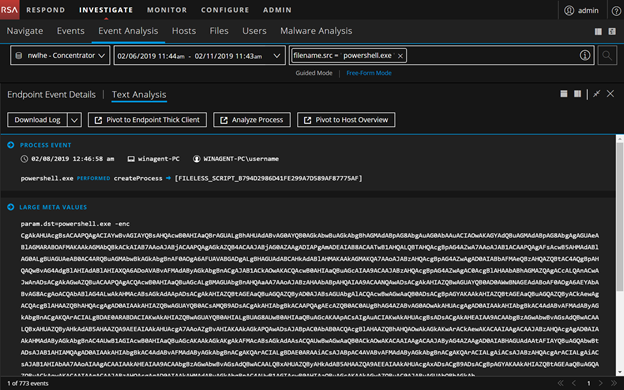Close the event details panel
Viewport: 624px width, 390px height.
610,94
